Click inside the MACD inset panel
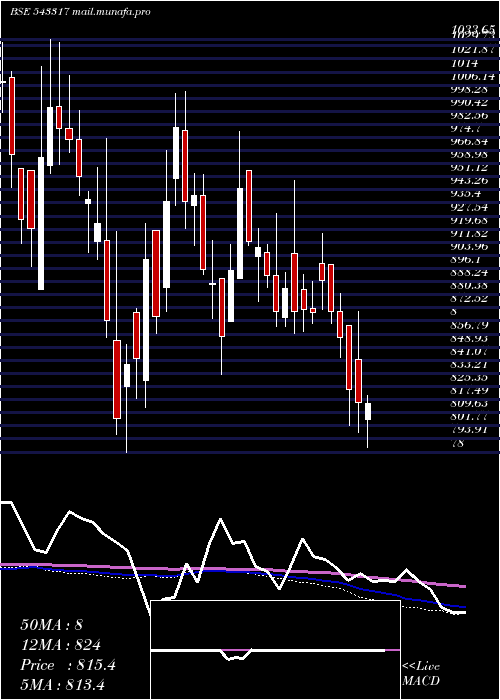Viewport: 500px width, 700px height. point(275,650)
